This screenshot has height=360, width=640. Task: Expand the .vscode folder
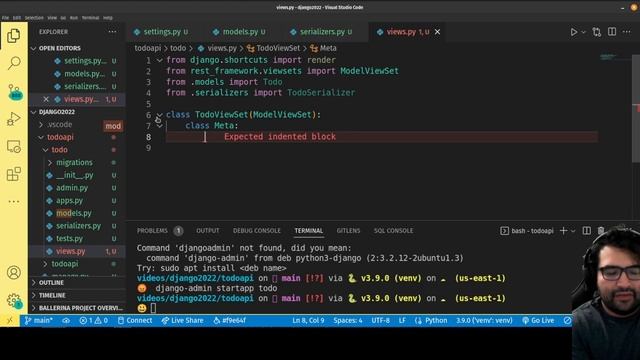[59, 124]
